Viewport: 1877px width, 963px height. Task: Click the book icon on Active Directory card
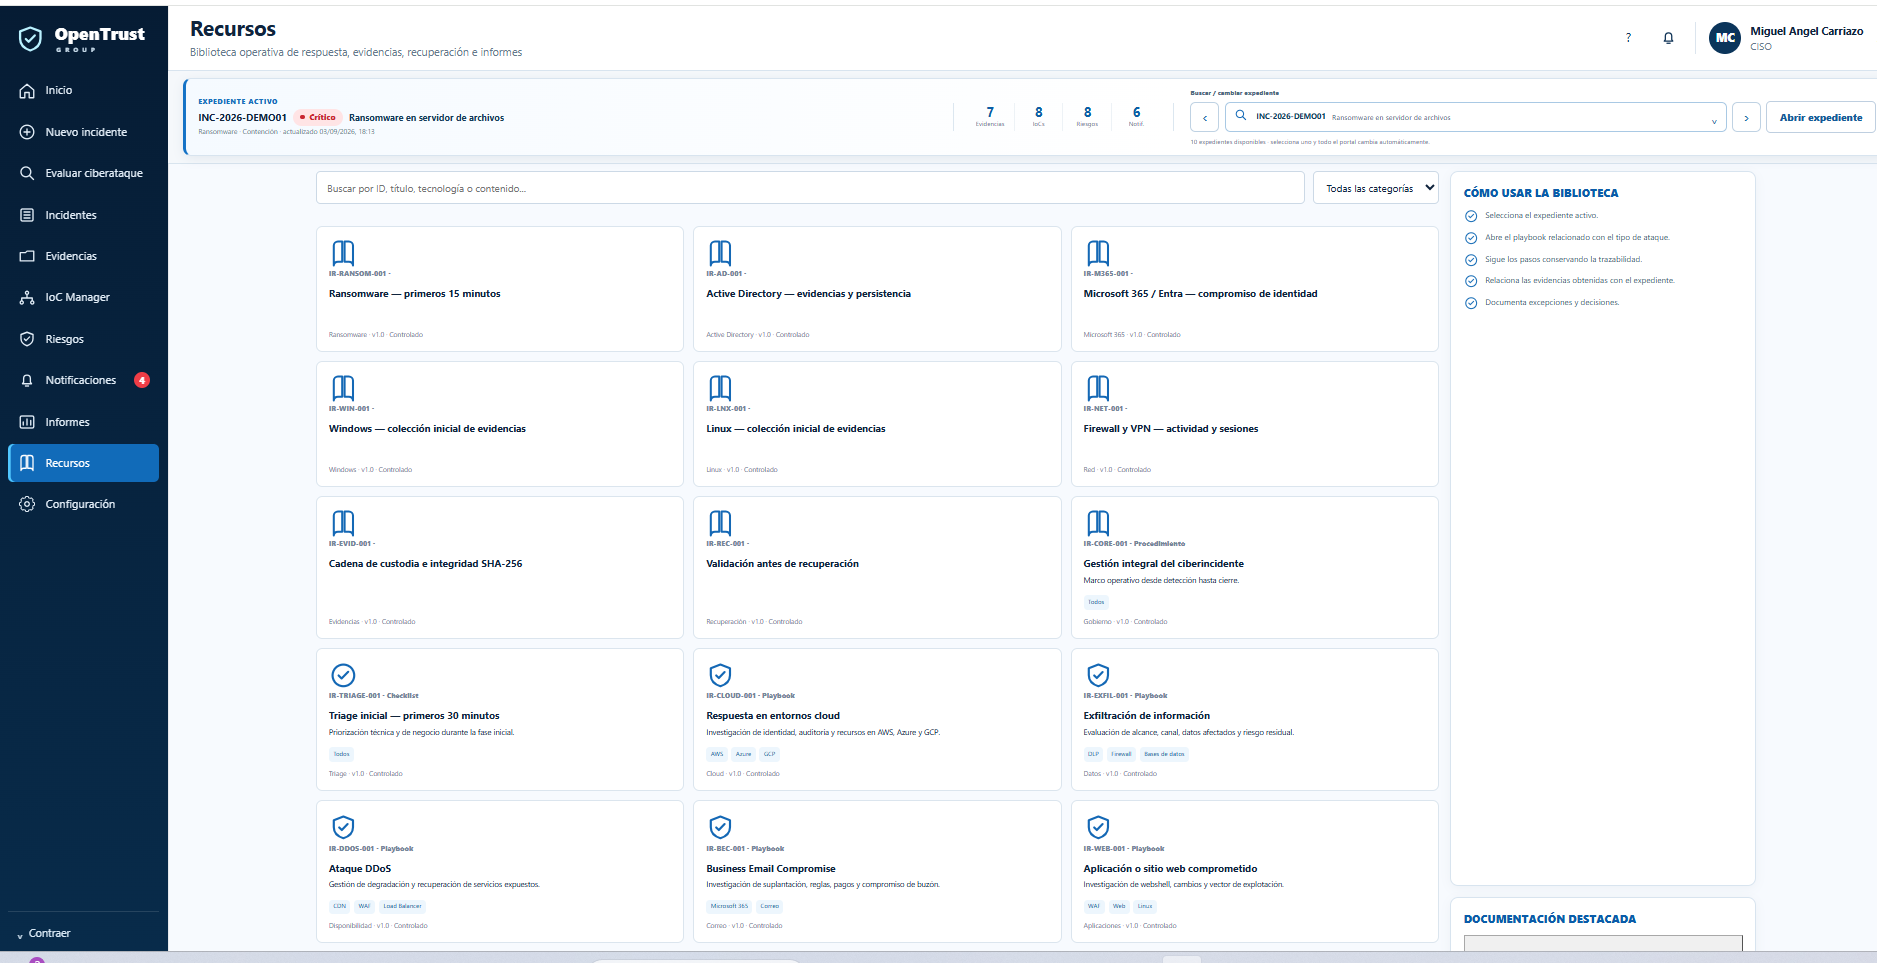[x=720, y=252]
